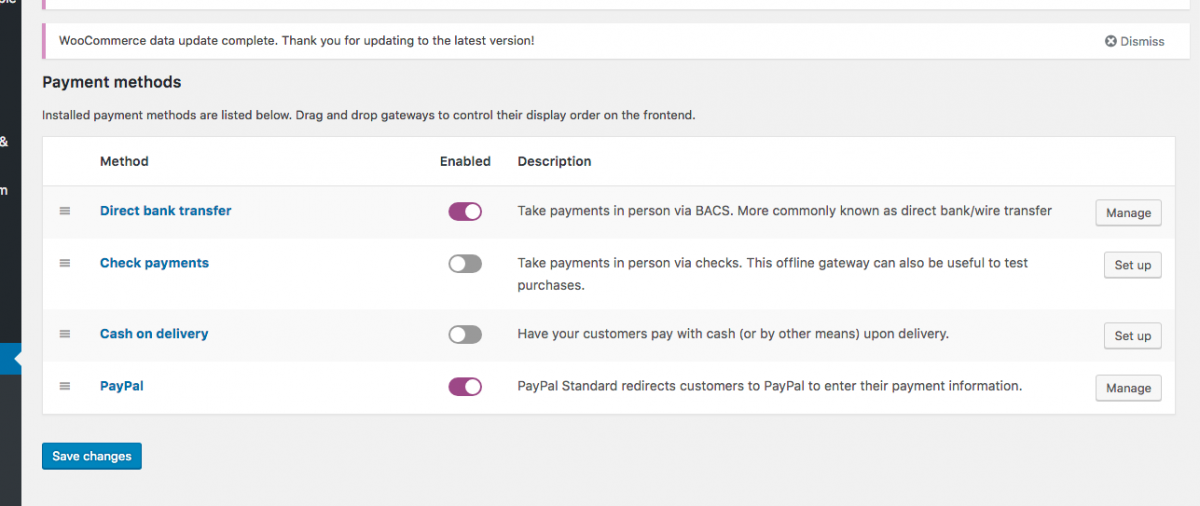Click the Dismiss circle-x icon
This screenshot has height=506, width=1200.
coord(1110,41)
